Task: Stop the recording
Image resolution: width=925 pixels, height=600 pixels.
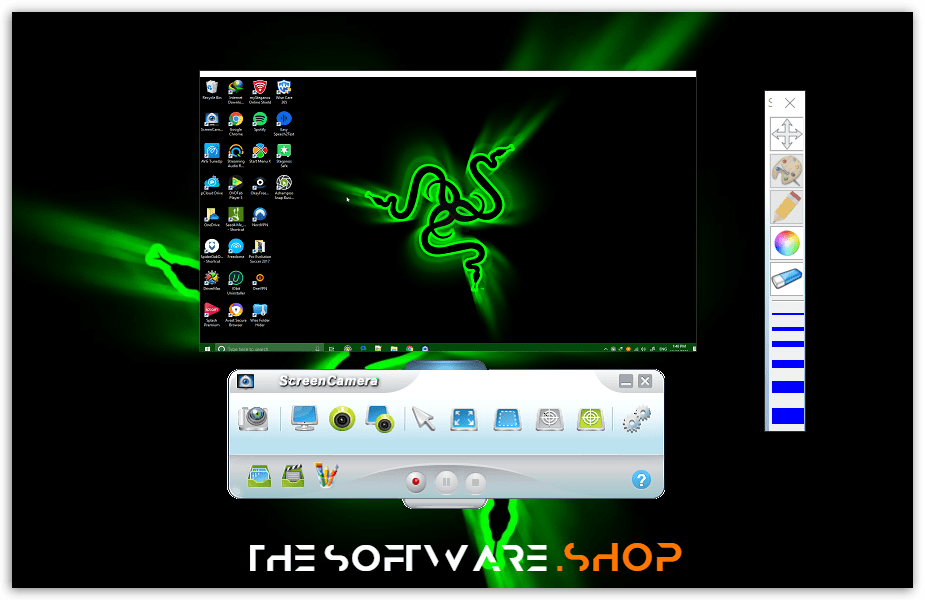Action: (475, 483)
